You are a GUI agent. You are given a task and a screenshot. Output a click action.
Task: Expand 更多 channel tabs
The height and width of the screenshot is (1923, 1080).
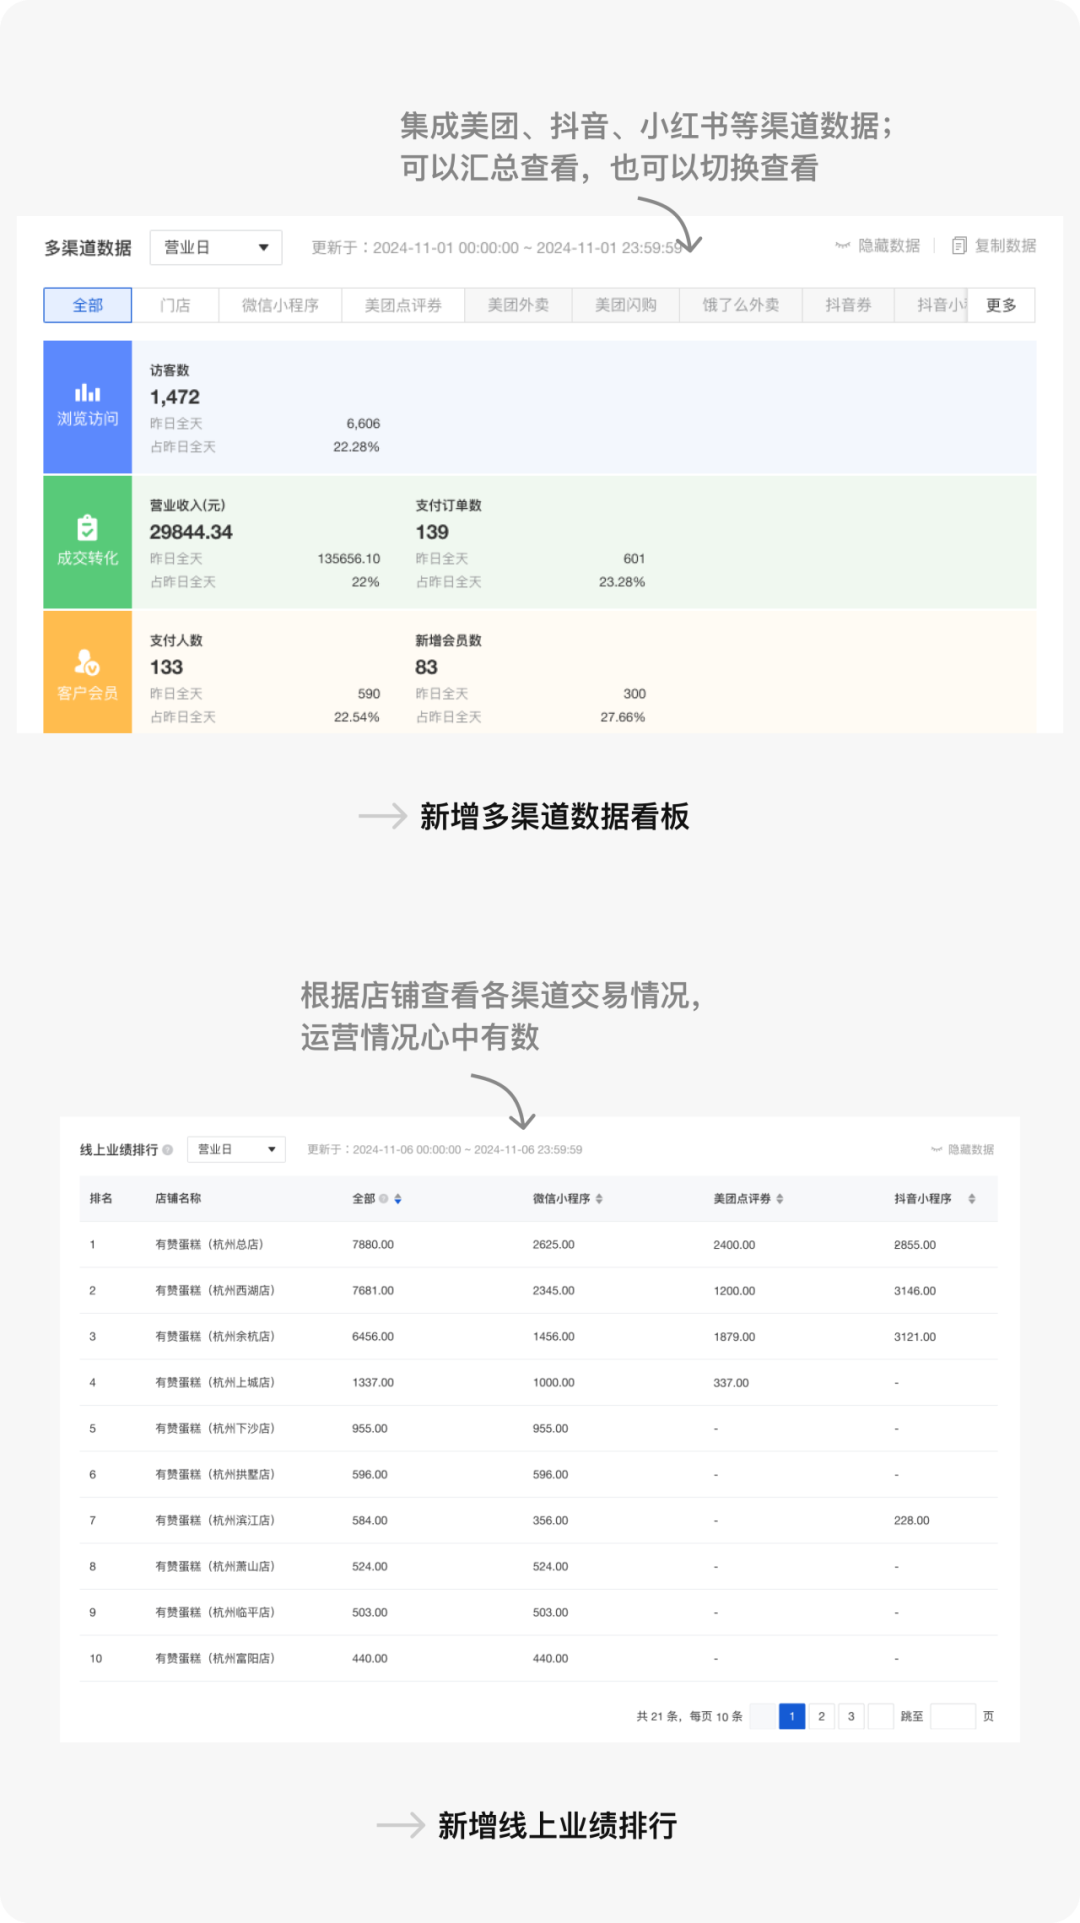pyautogui.click(x=1001, y=305)
